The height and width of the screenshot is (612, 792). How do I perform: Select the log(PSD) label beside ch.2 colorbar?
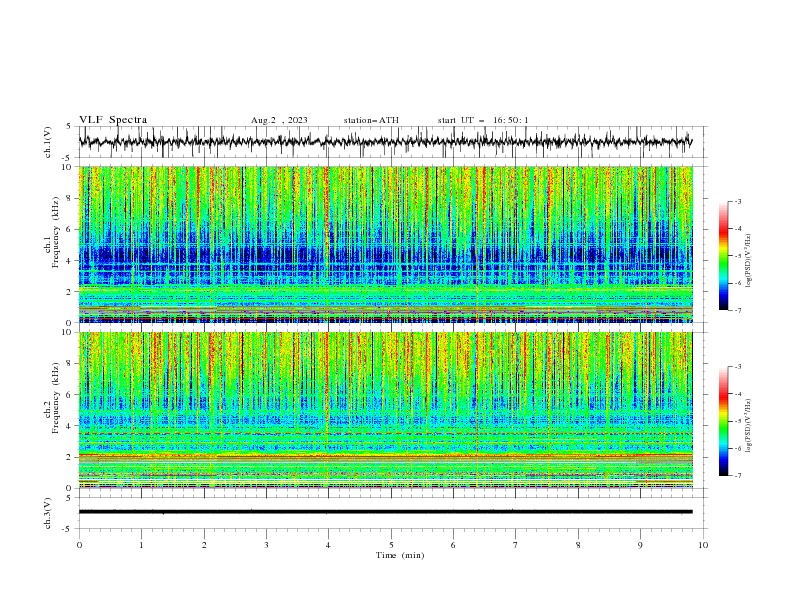[x=748, y=426]
